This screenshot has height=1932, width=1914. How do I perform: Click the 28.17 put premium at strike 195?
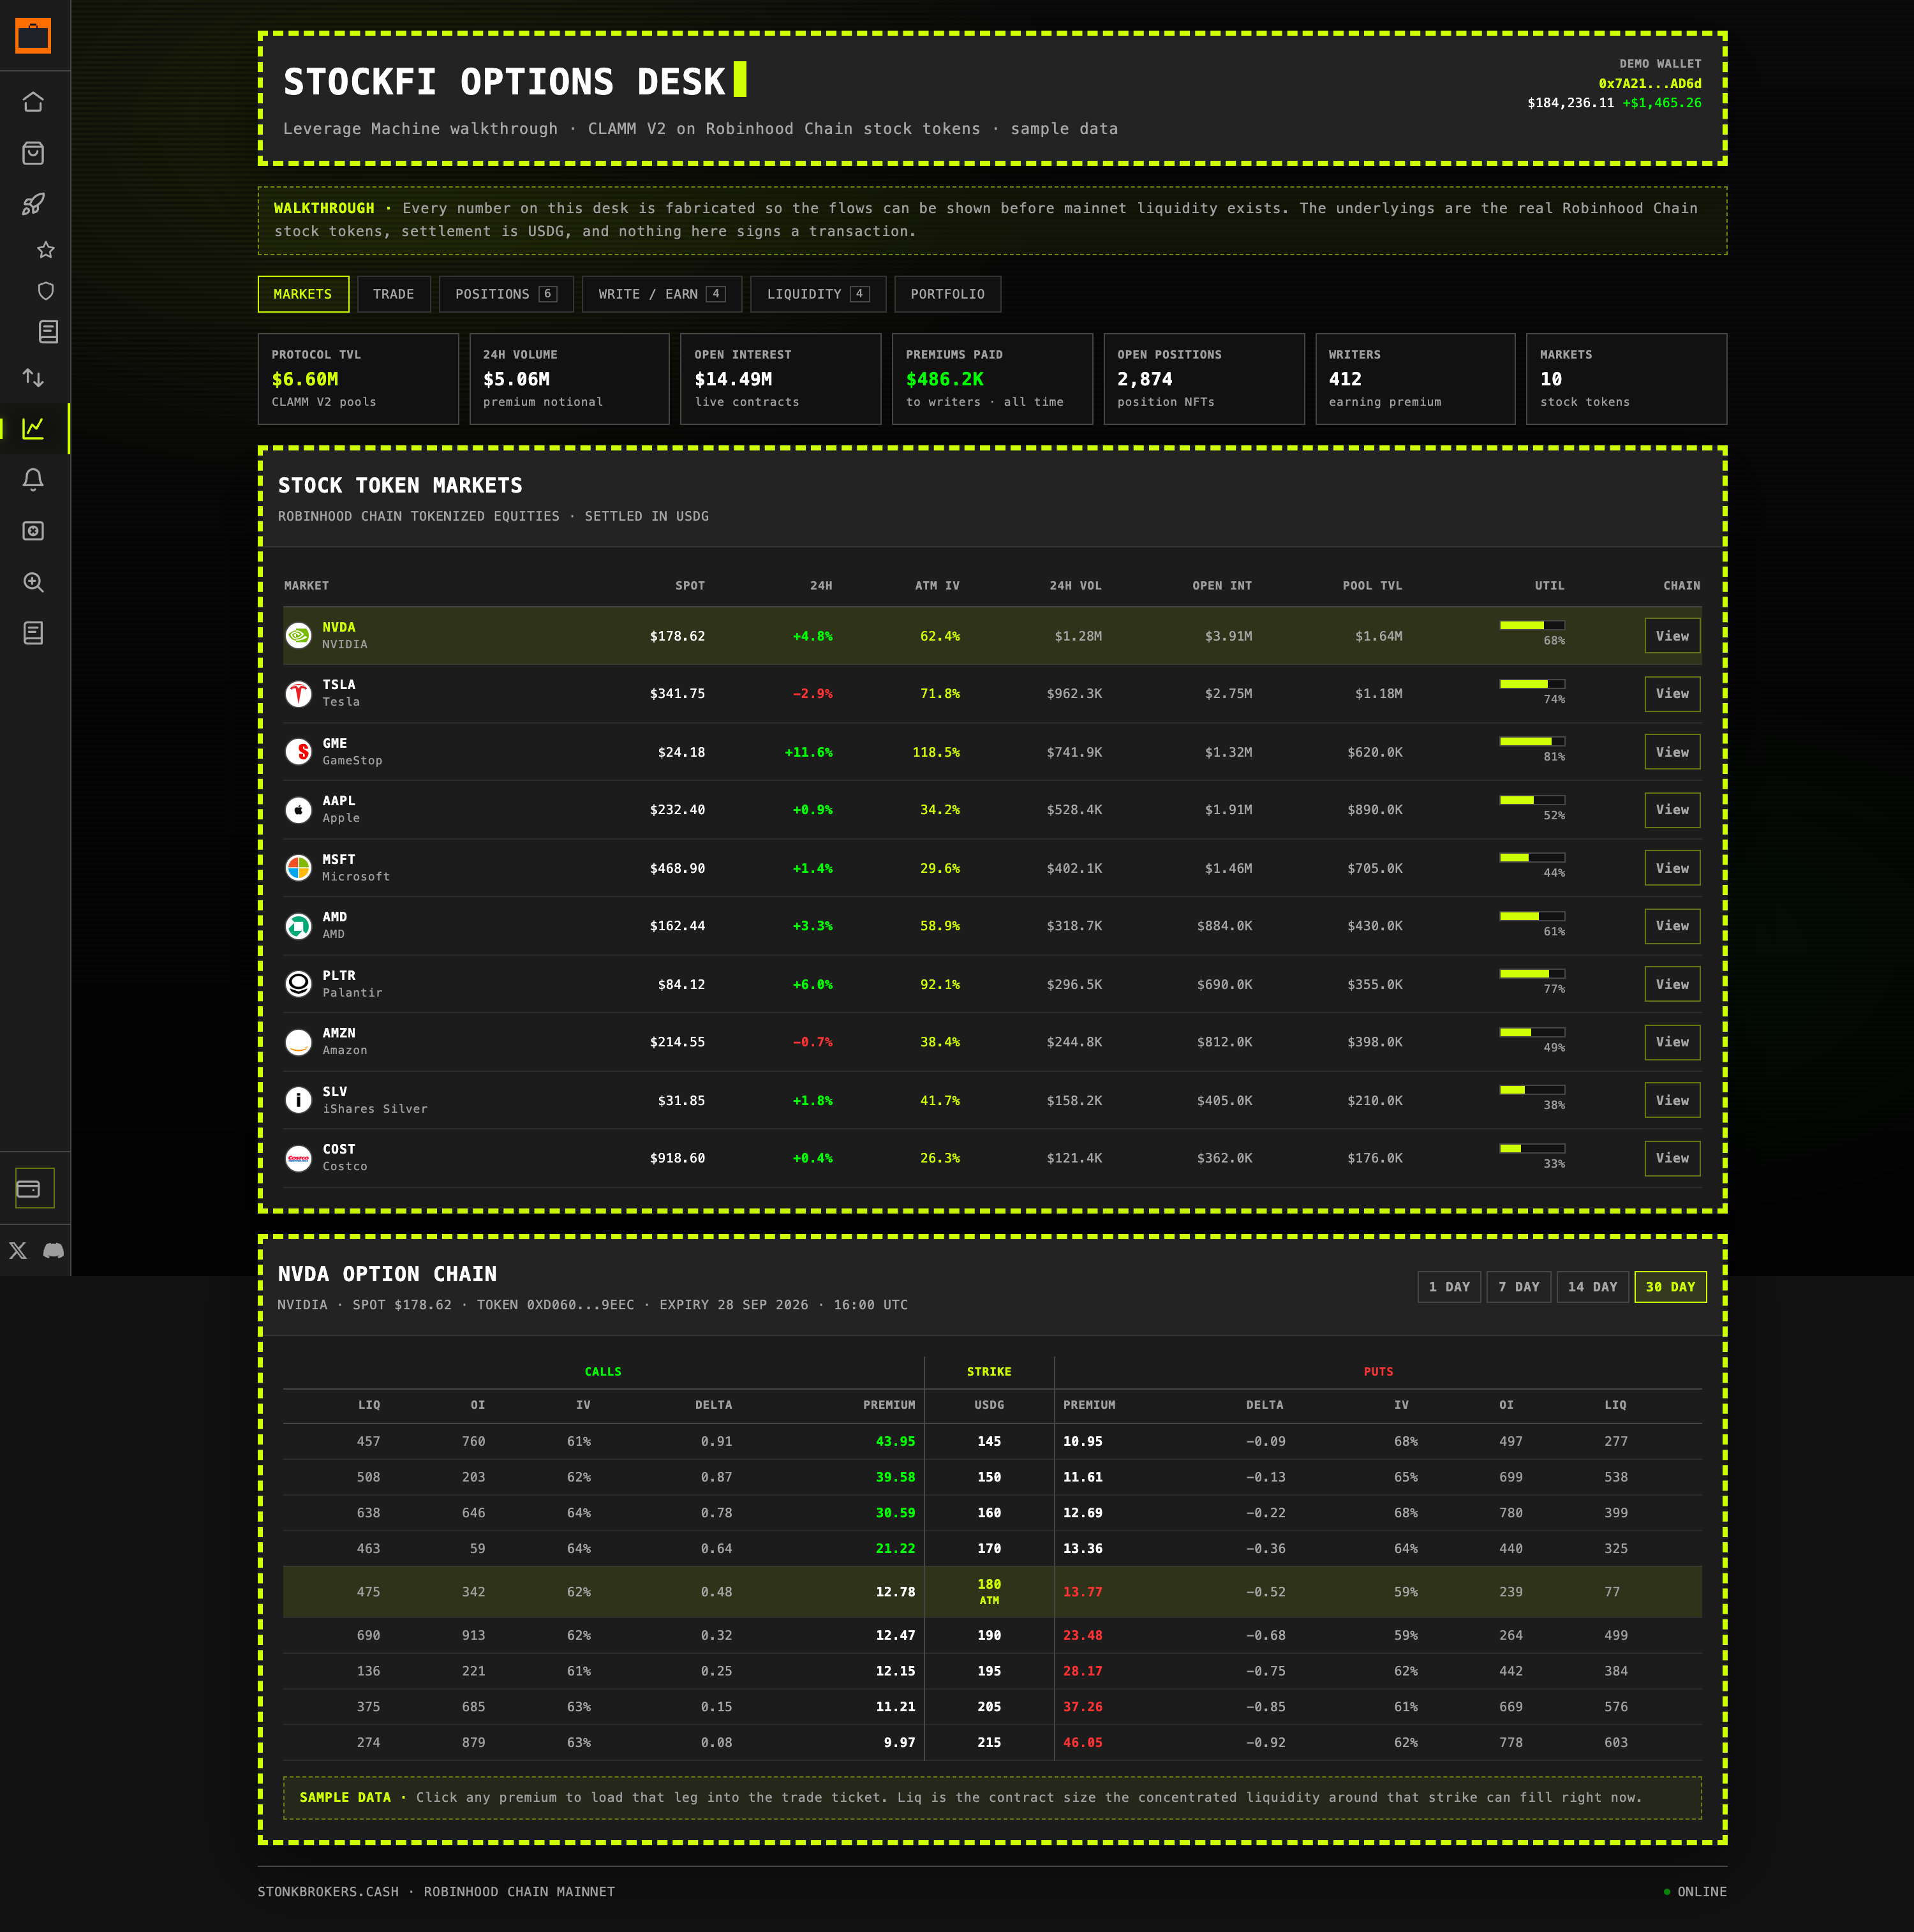(1083, 1671)
